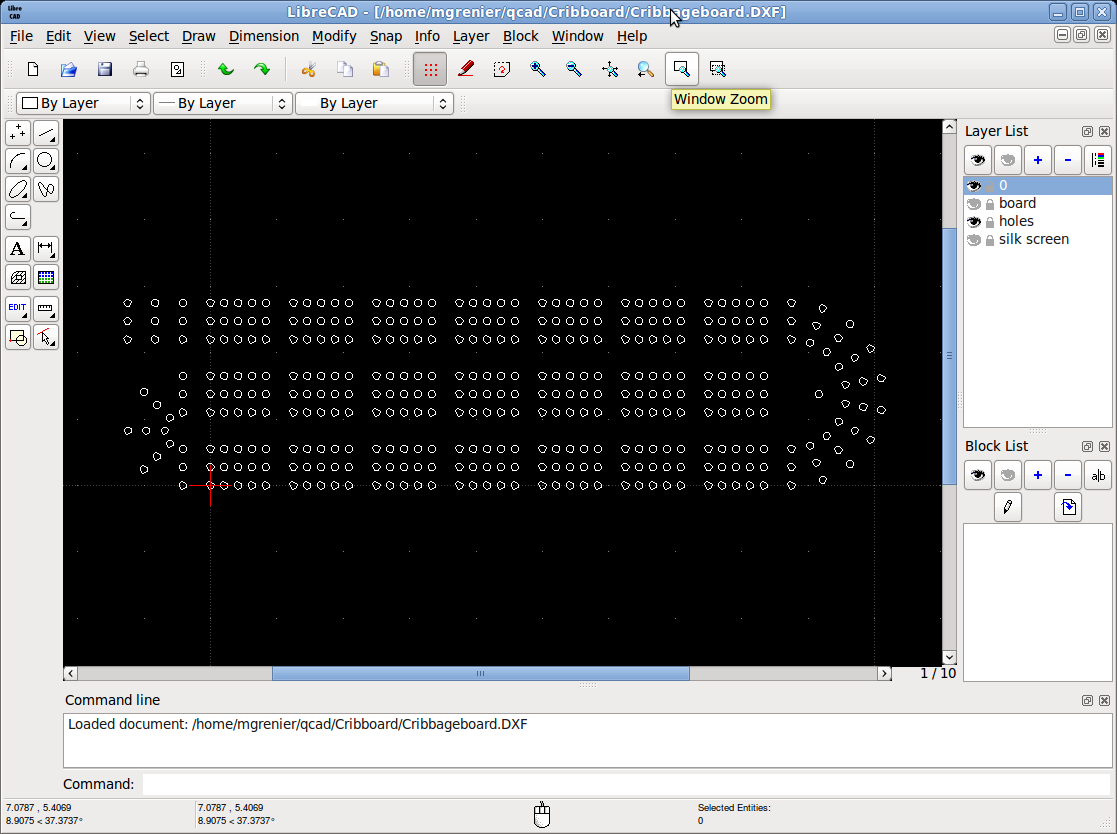Open the color By Layer combo box
1117x834 pixels.
coord(83,103)
